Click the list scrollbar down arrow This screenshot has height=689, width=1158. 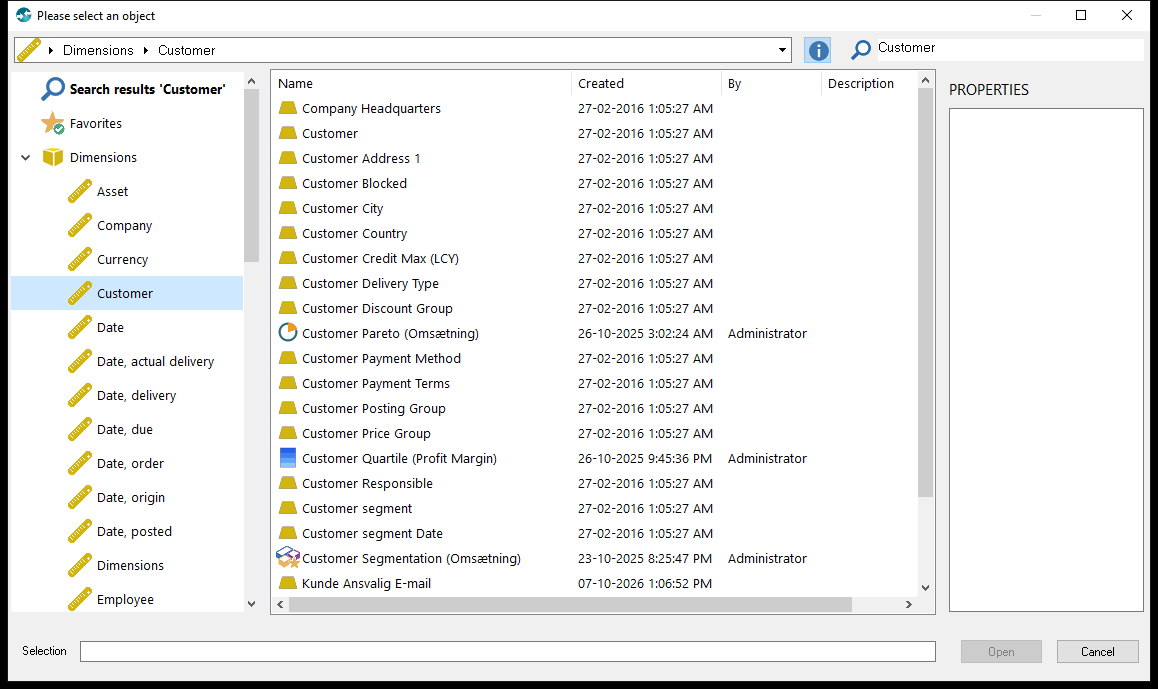click(925, 588)
